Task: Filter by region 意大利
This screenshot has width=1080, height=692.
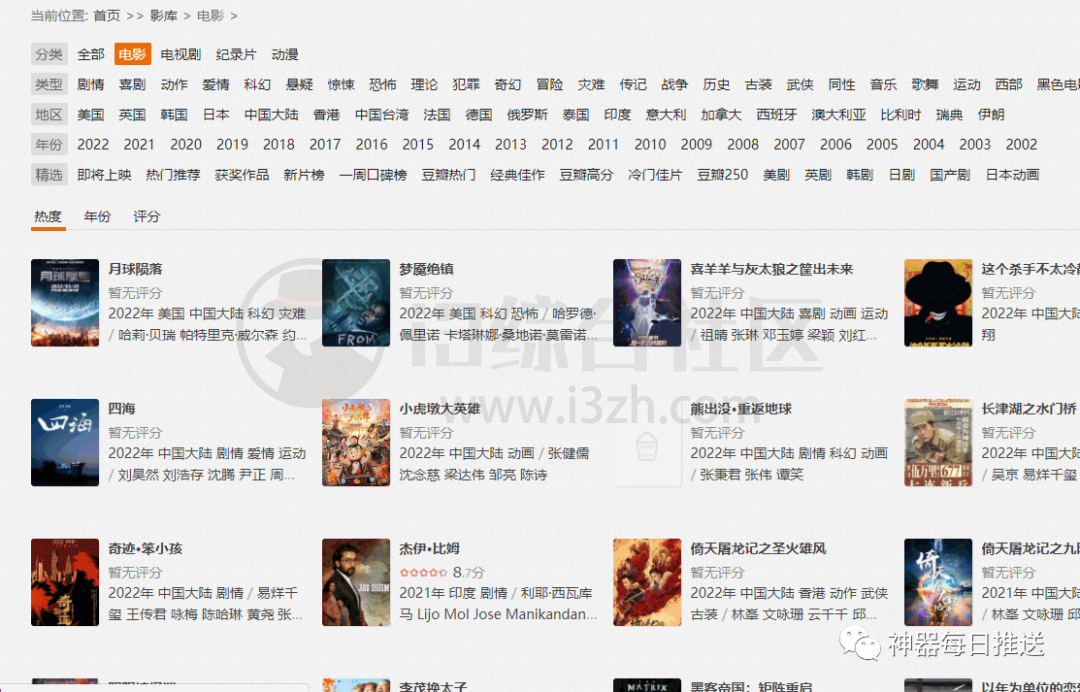Action: point(665,114)
